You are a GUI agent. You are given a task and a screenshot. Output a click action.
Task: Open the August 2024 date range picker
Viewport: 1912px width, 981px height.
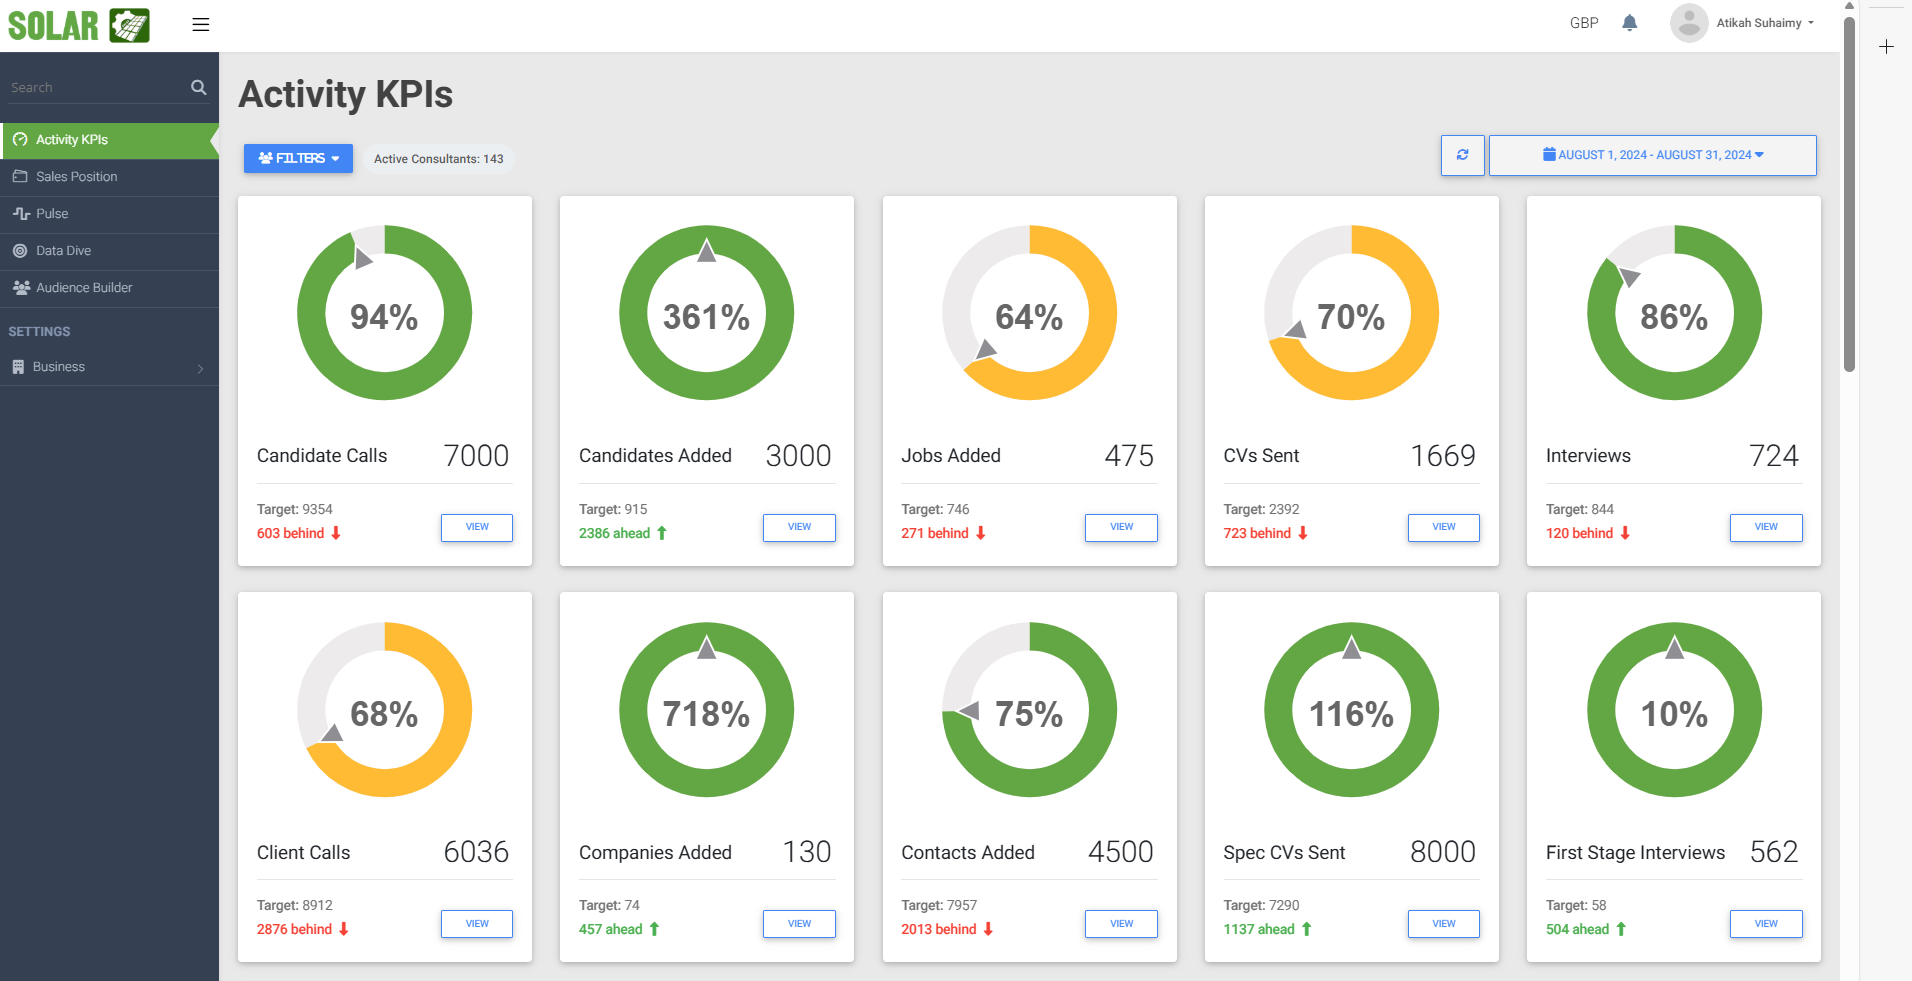pos(1652,155)
